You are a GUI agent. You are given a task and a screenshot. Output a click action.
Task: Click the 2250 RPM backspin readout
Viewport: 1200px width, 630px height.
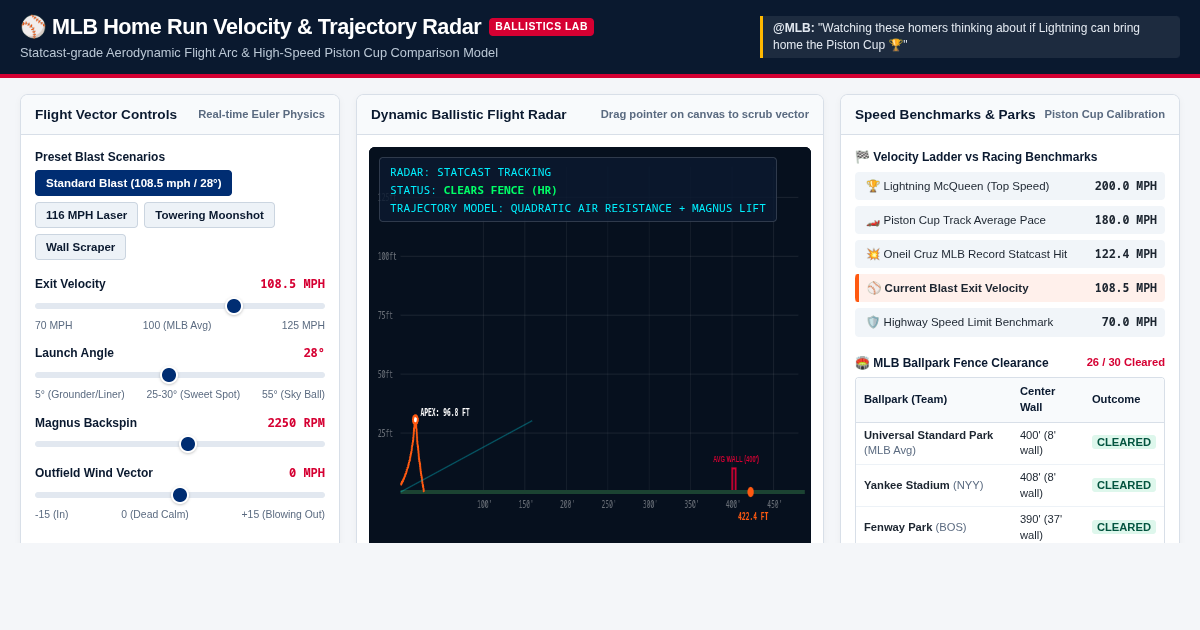coord(296,423)
